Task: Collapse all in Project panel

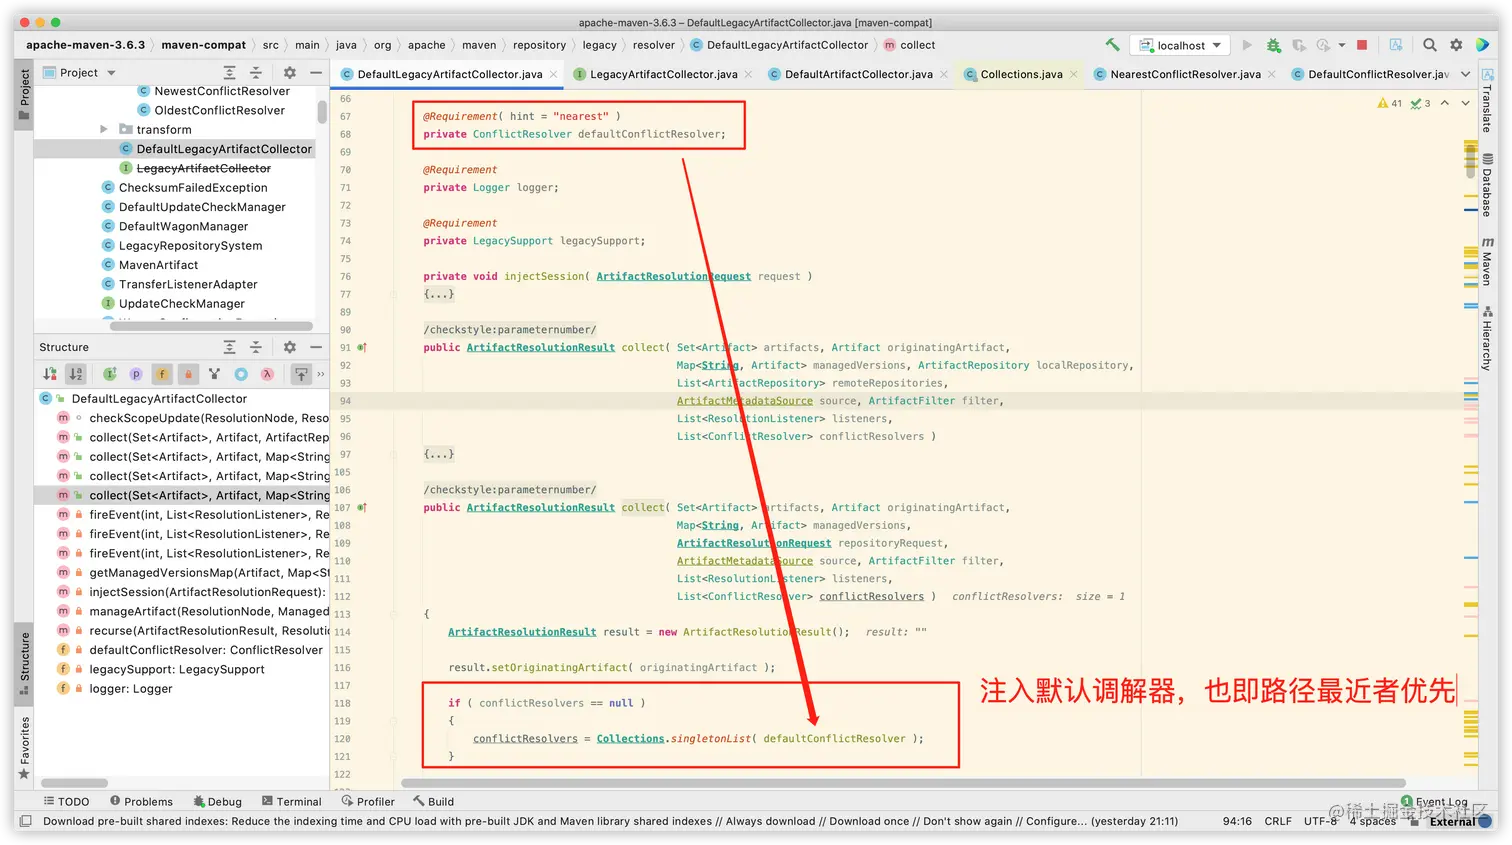Action: (255, 73)
